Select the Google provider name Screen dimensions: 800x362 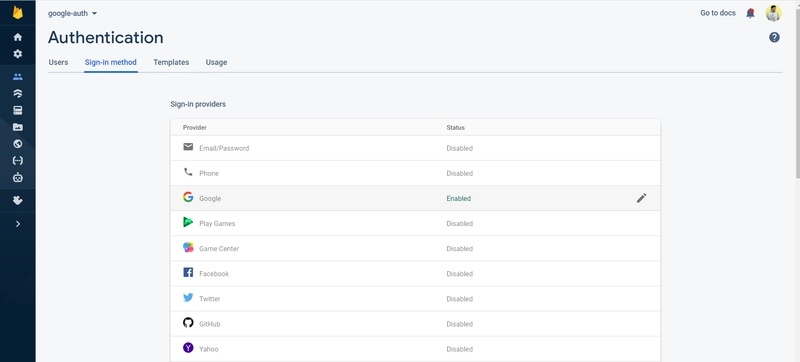pos(210,198)
